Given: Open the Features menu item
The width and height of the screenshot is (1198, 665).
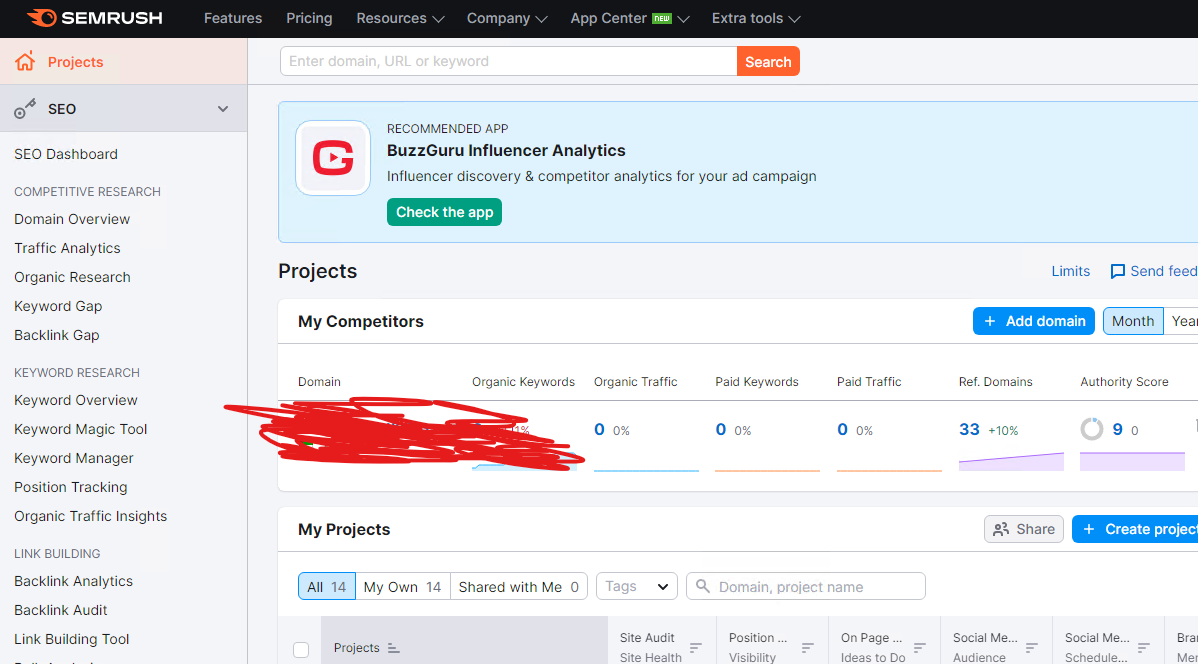Looking at the screenshot, I should coord(233,18).
